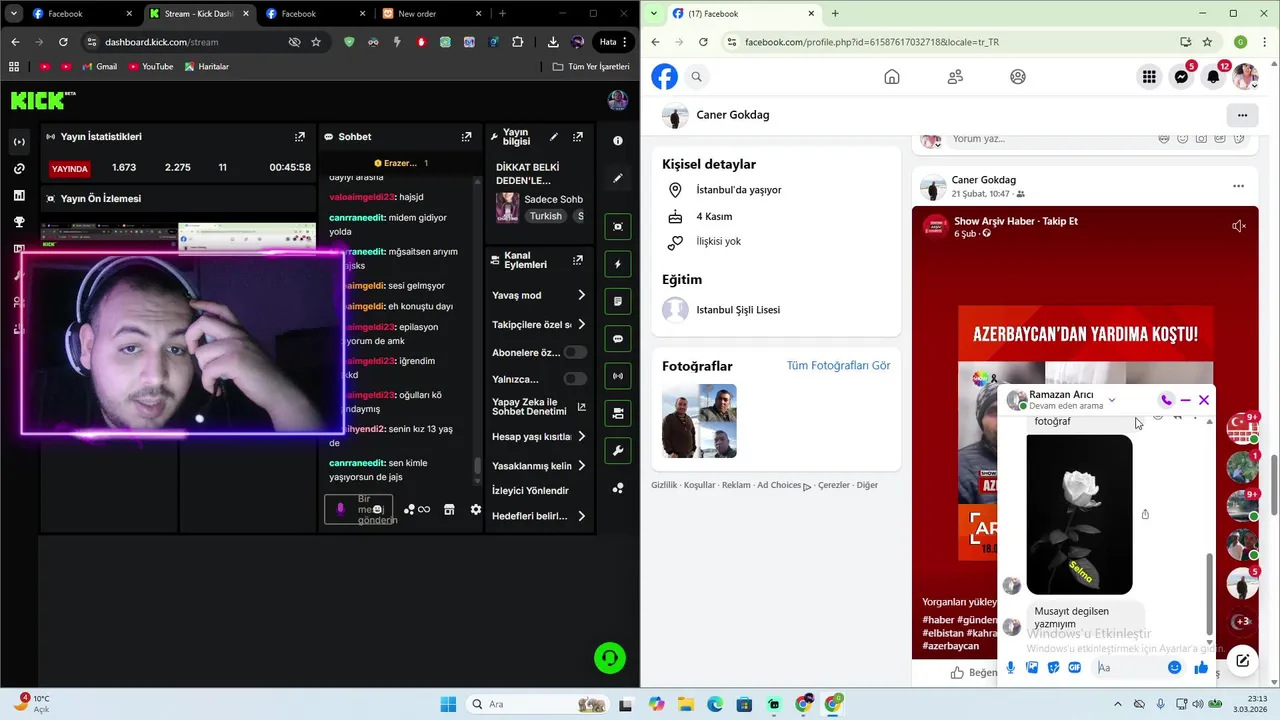Open the Chrome tab search dropdown in the Kick window
This screenshot has height=720, width=1280.
(14, 14)
